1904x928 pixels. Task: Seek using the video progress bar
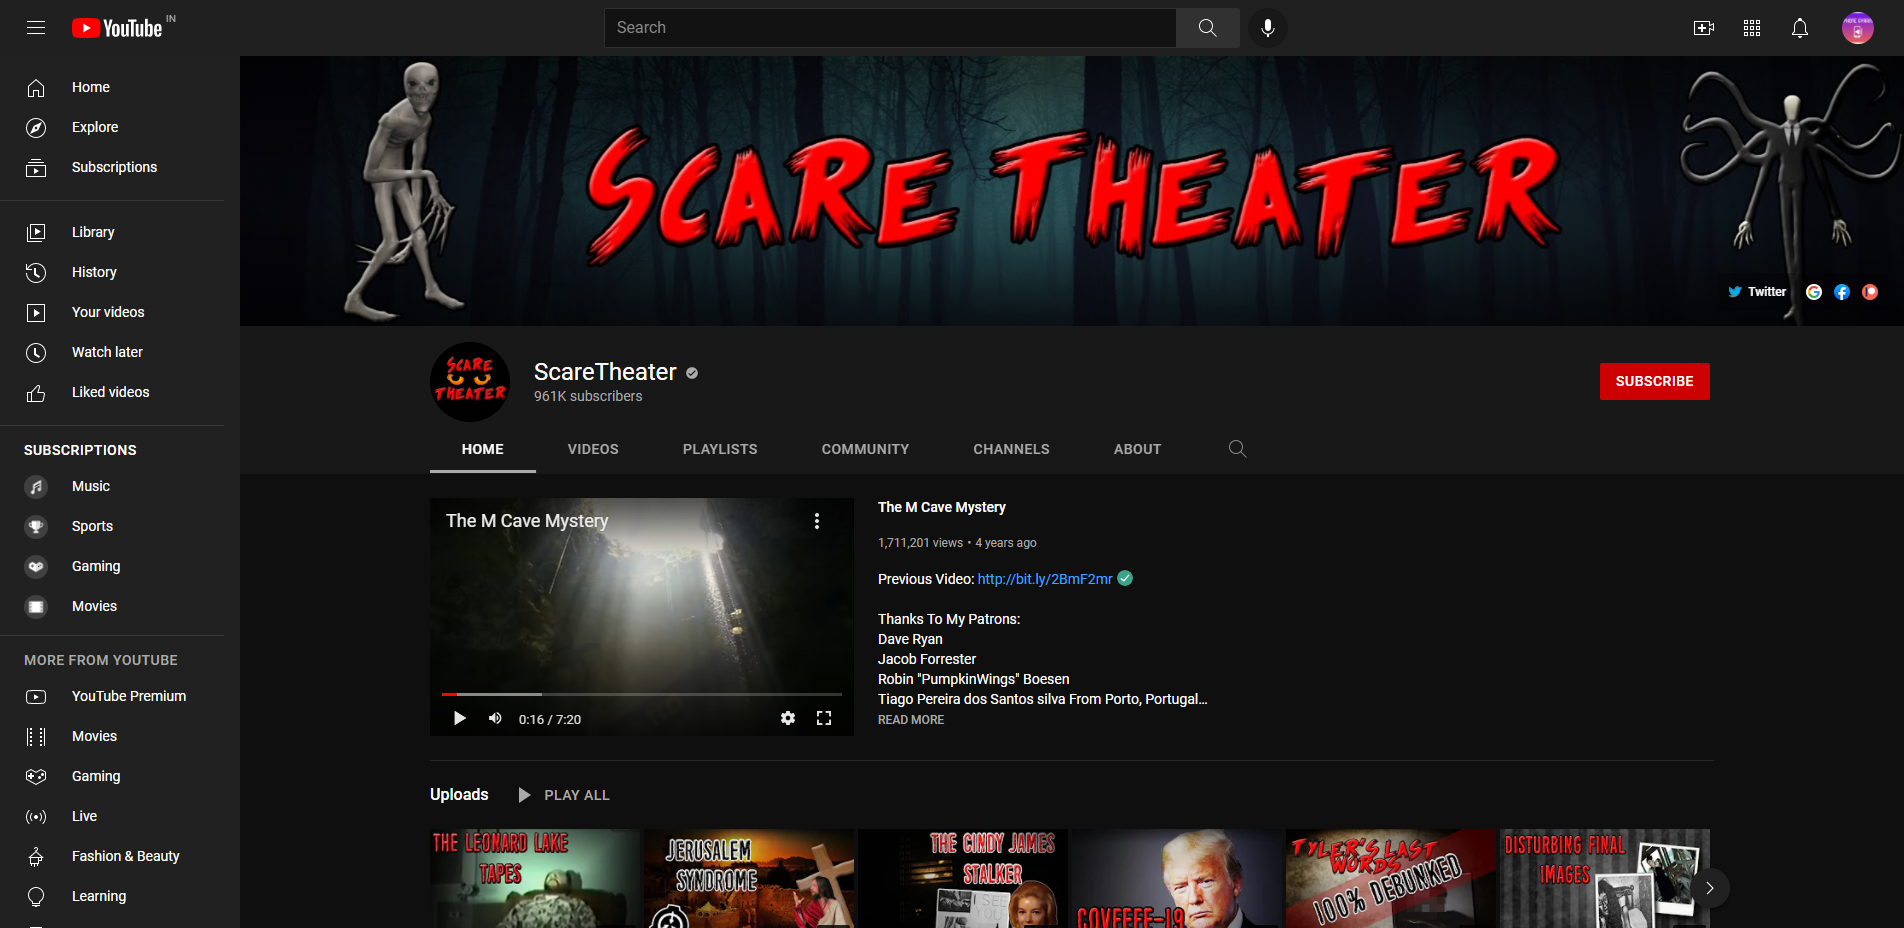pos(642,694)
